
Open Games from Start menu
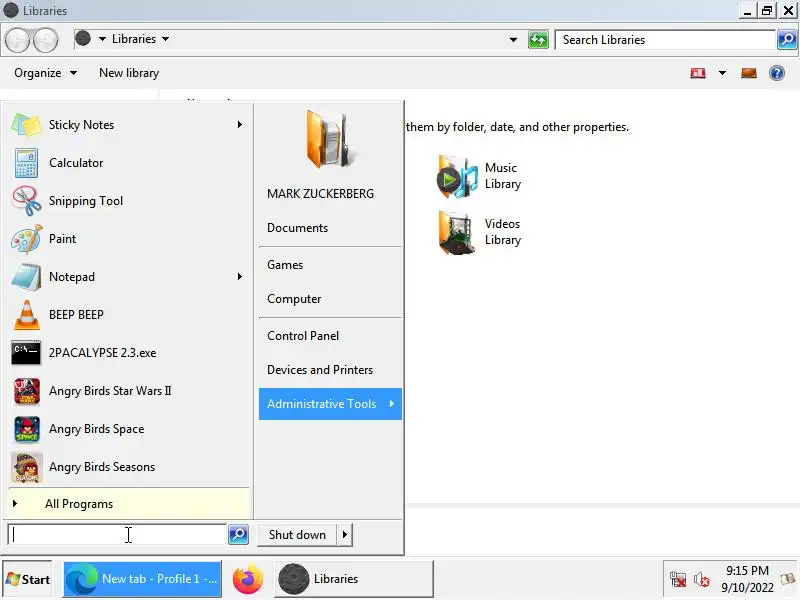coord(285,265)
